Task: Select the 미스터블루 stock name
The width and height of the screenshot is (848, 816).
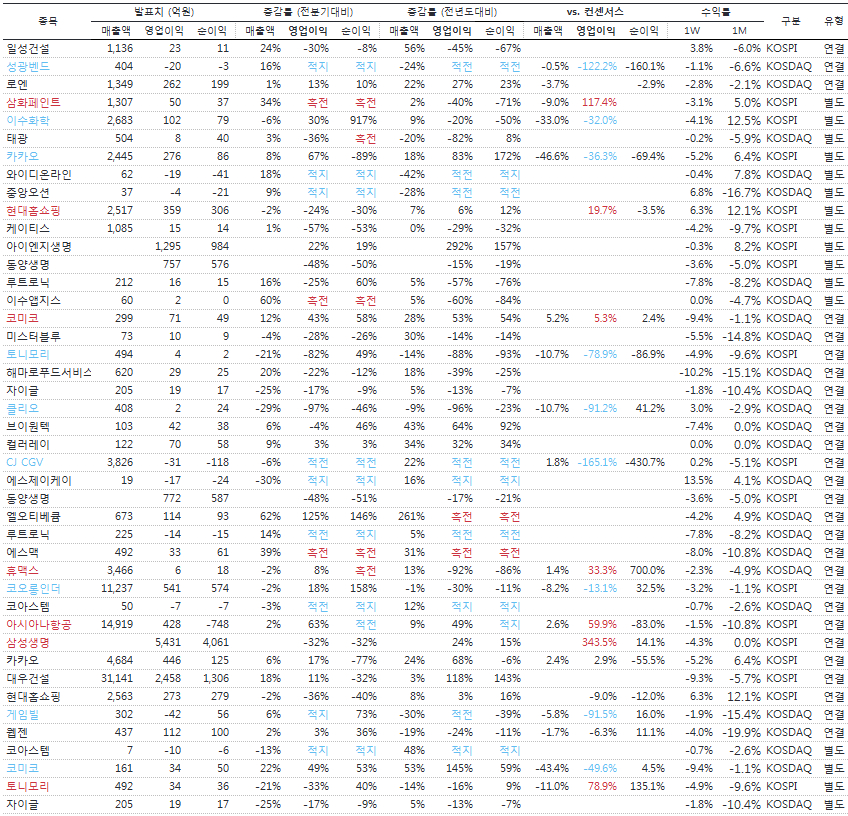Action: [34, 336]
